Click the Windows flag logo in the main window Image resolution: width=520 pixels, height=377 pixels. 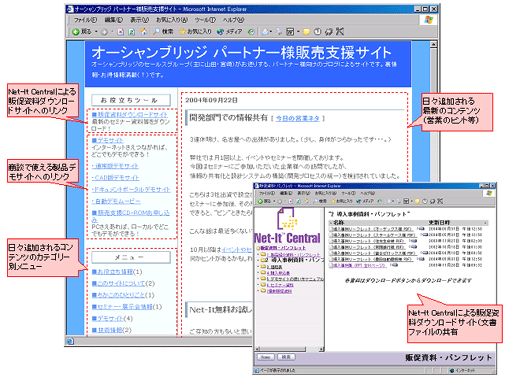click(429, 20)
